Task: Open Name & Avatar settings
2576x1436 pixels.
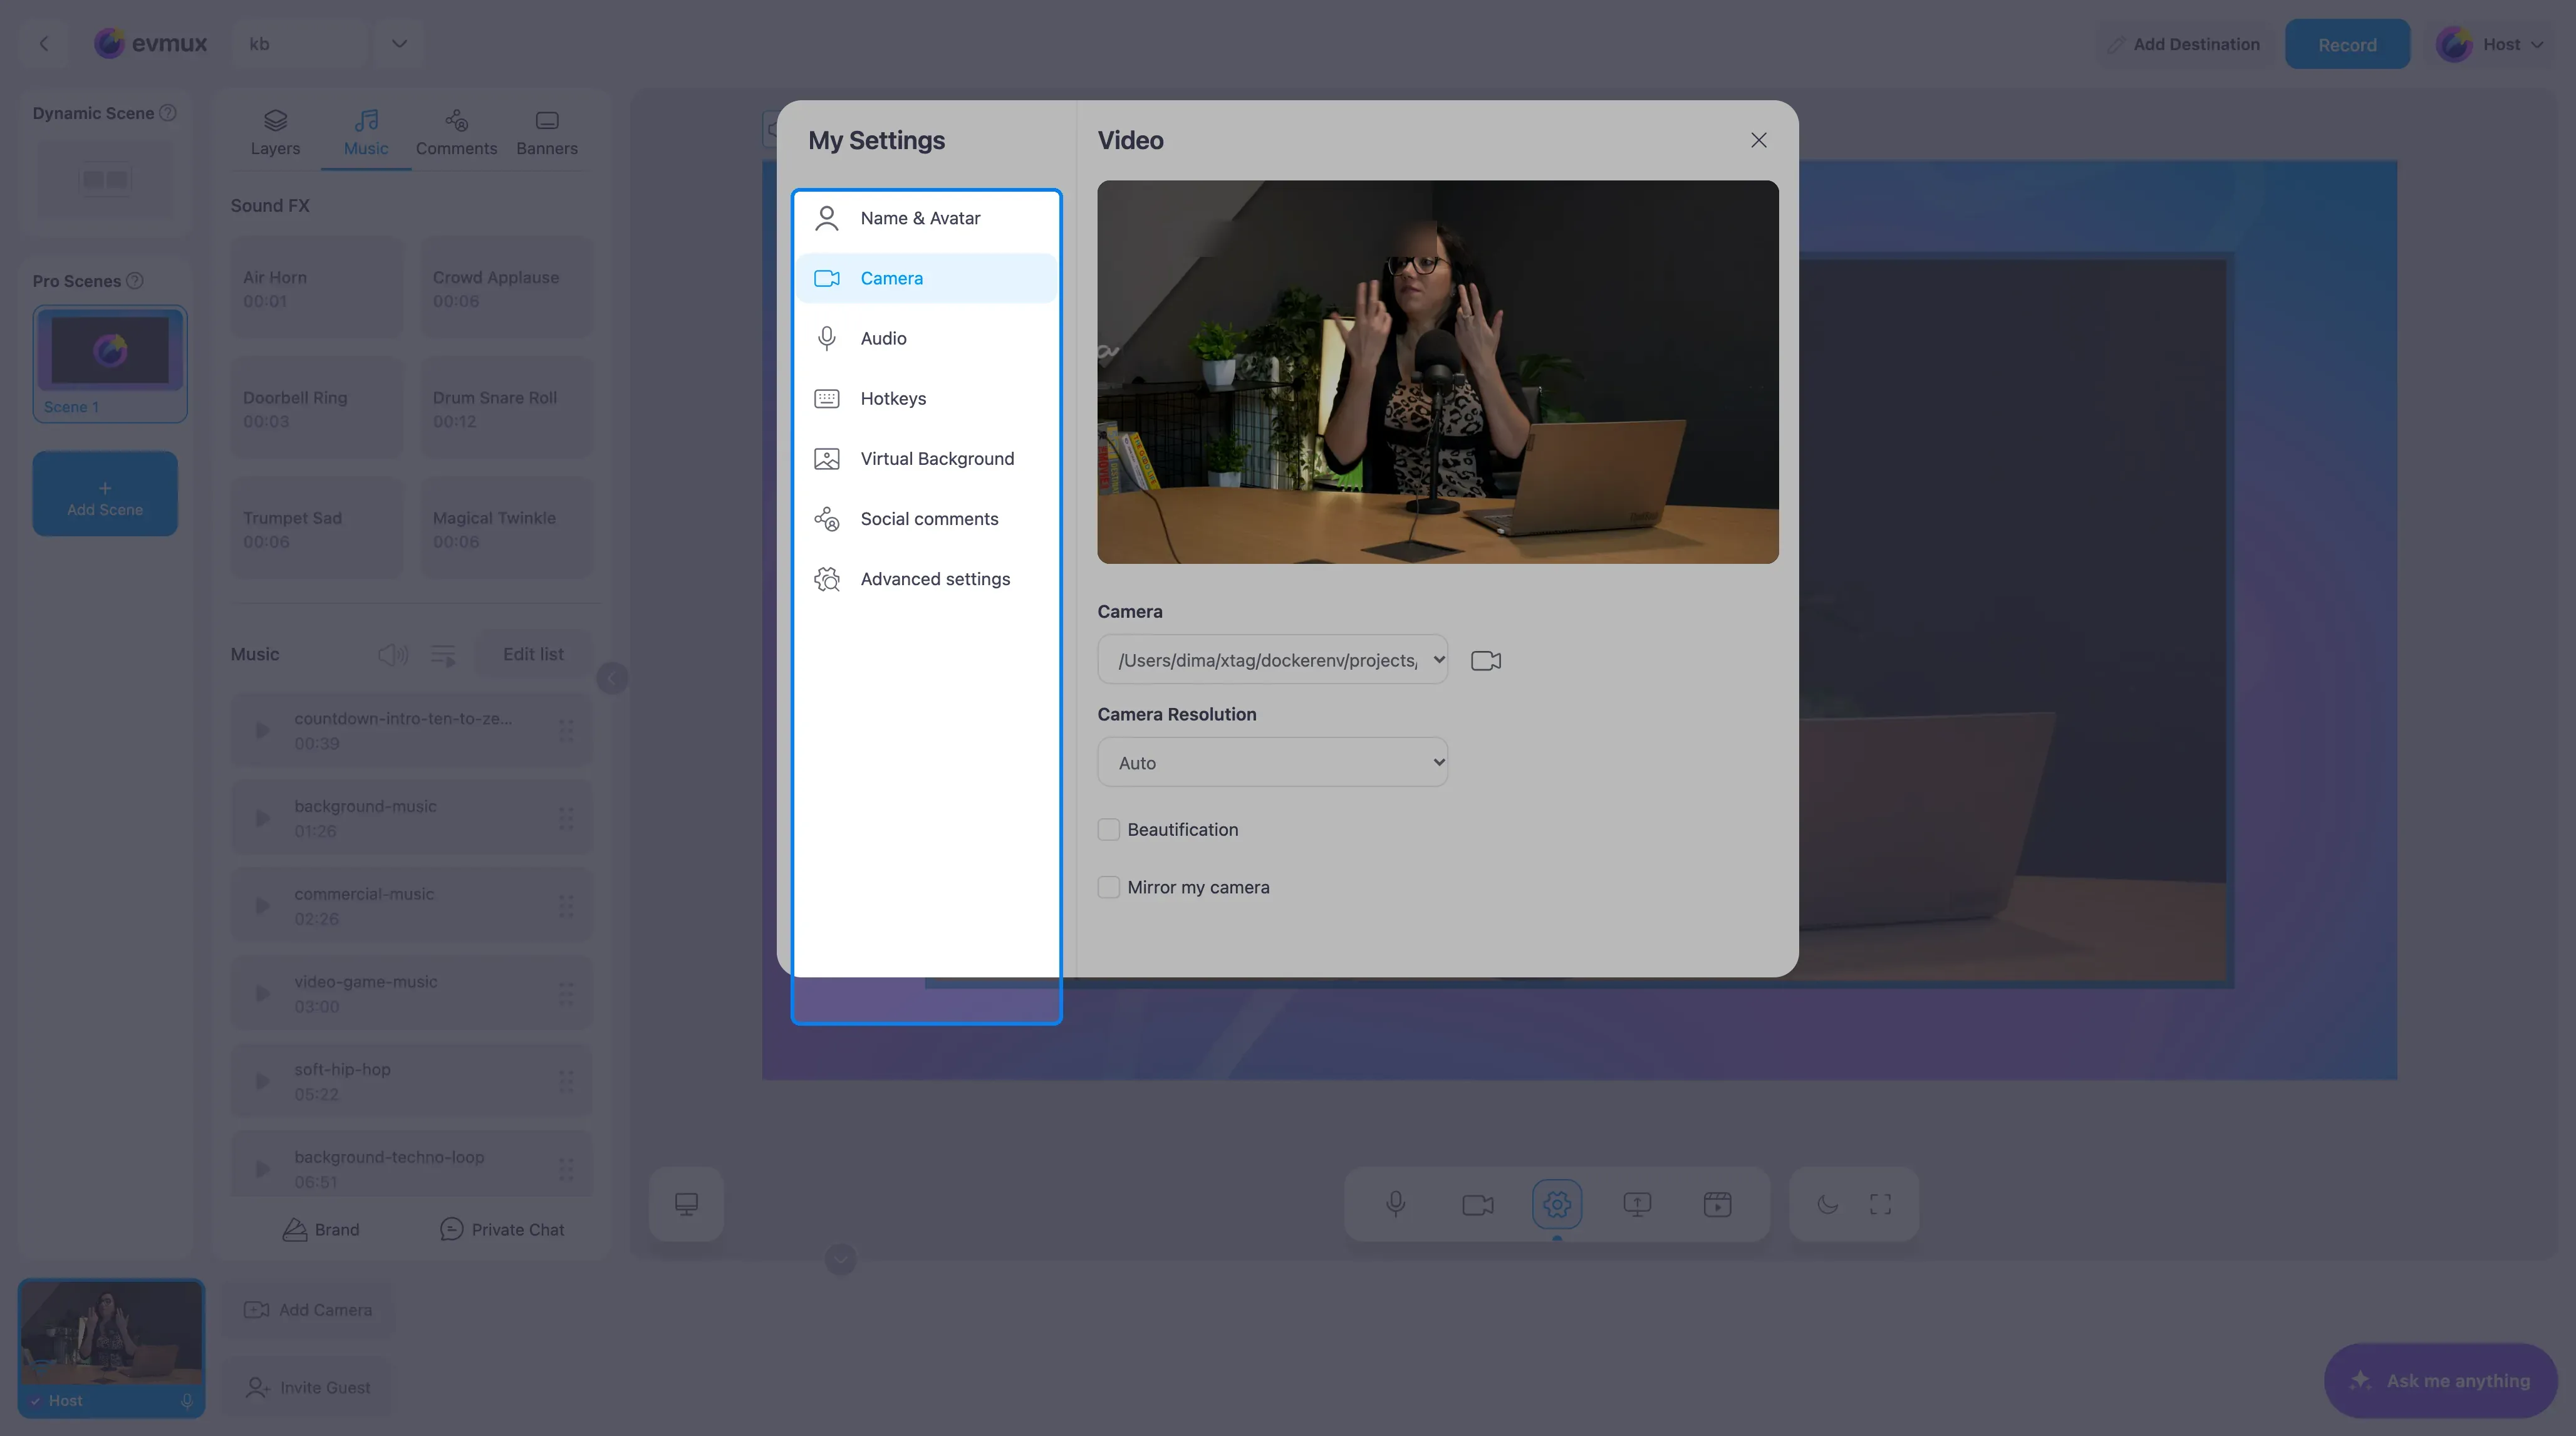Action: [926, 218]
